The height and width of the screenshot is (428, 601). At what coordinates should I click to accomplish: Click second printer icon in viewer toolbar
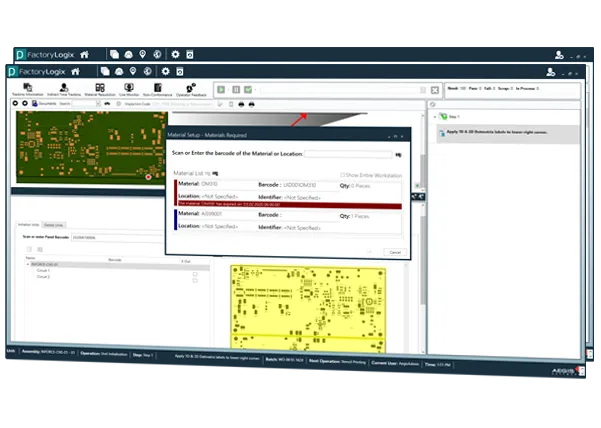[251, 104]
